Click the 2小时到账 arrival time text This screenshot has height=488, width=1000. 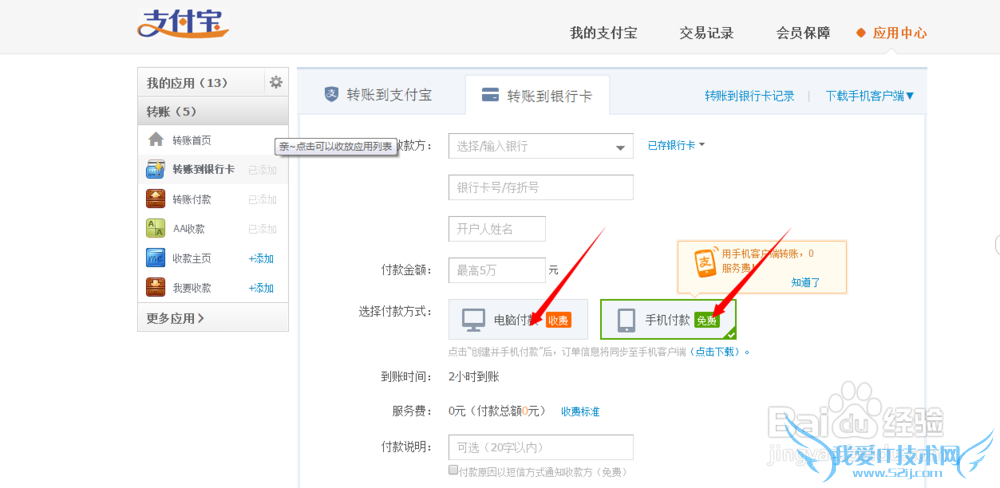coord(474,376)
